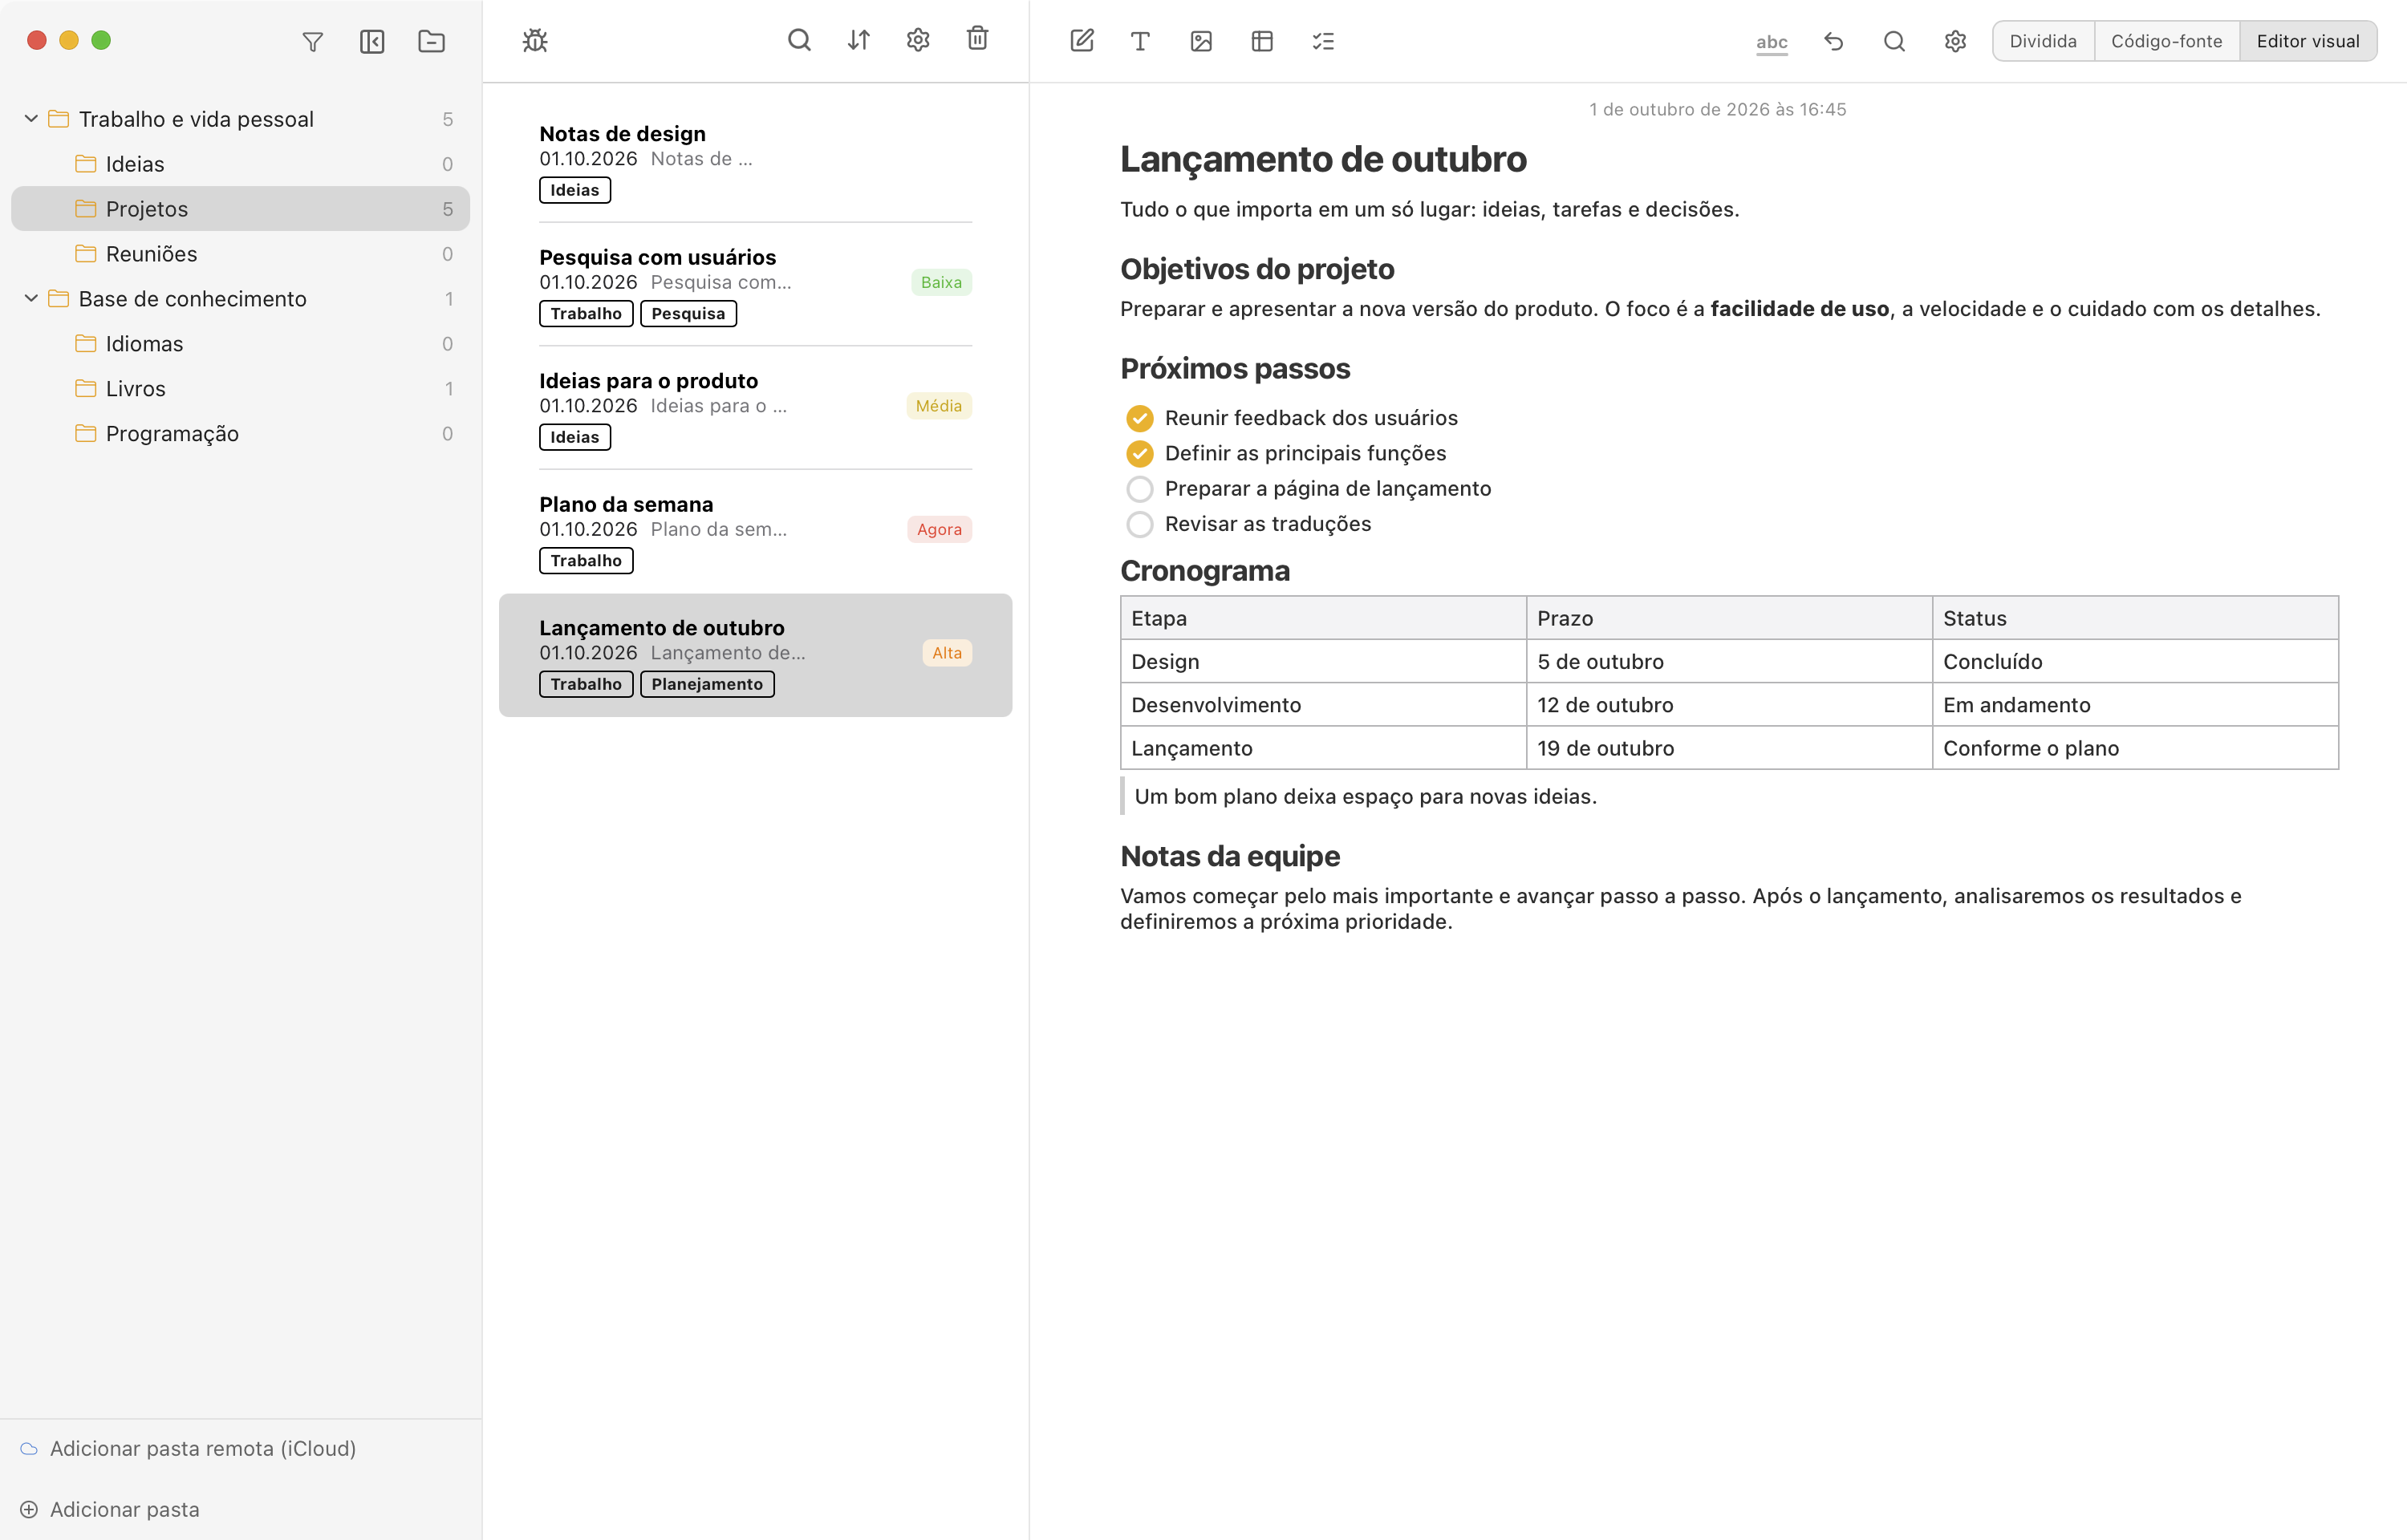This screenshot has height=1540, width=2407.
Task: Click the '12 de outubro' table cell
Action: pyautogui.click(x=1729, y=705)
